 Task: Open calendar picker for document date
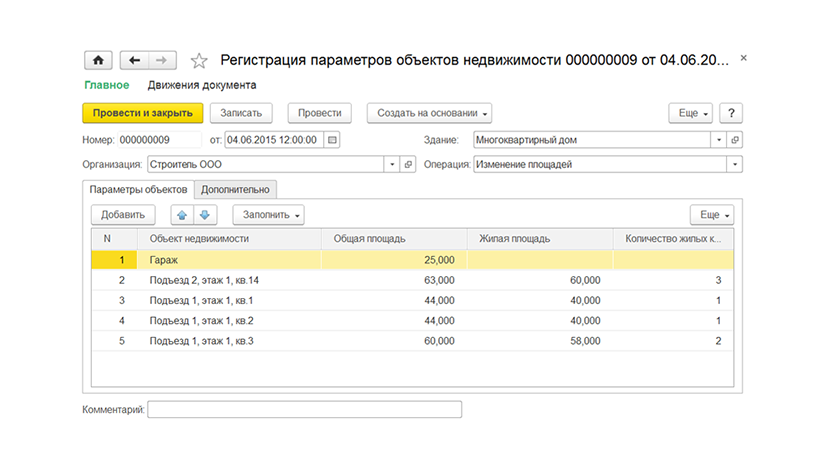tap(332, 140)
